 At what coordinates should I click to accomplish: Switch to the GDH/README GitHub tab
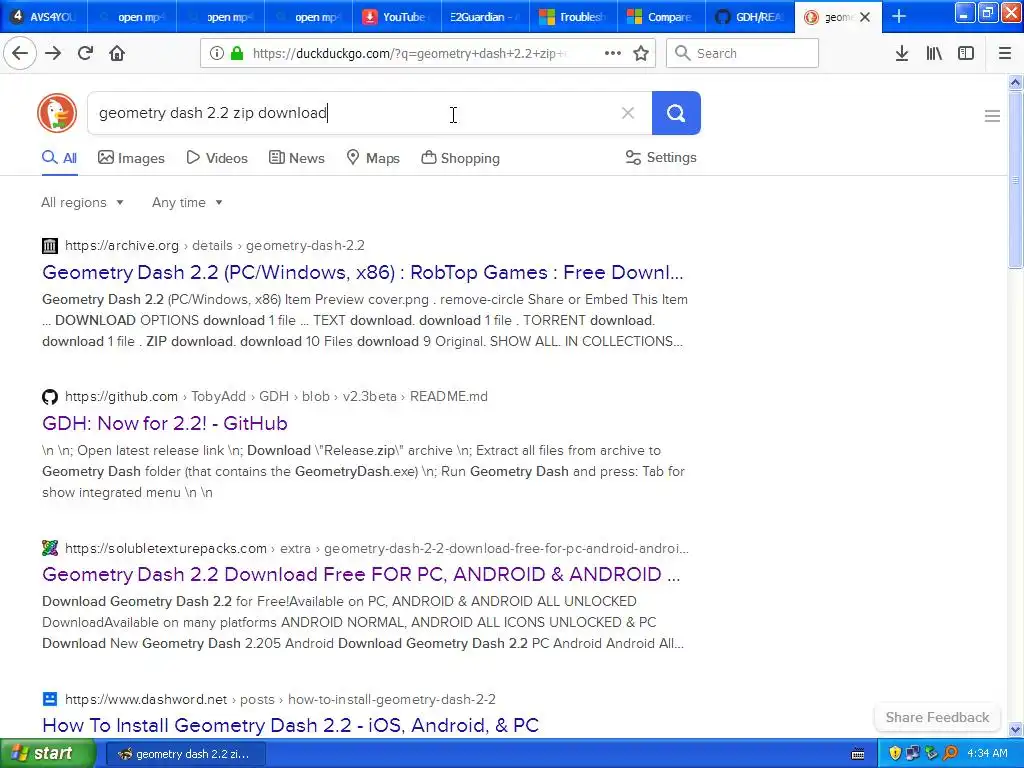tap(750, 17)
